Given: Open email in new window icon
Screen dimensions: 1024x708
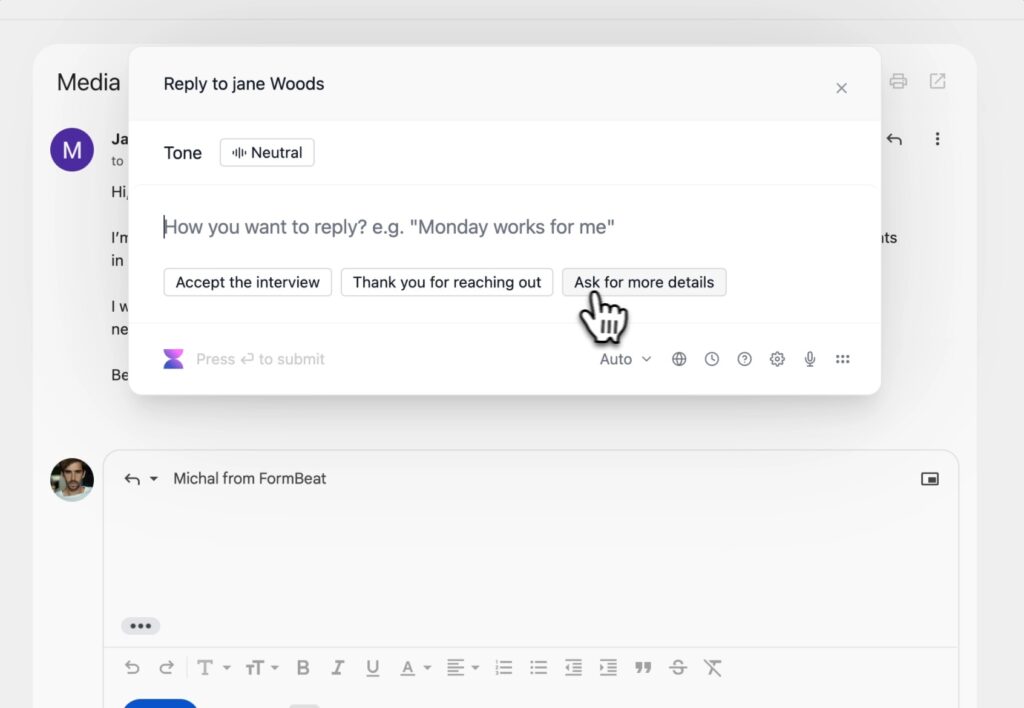Looking at the screenshot, I should point(937,81).
